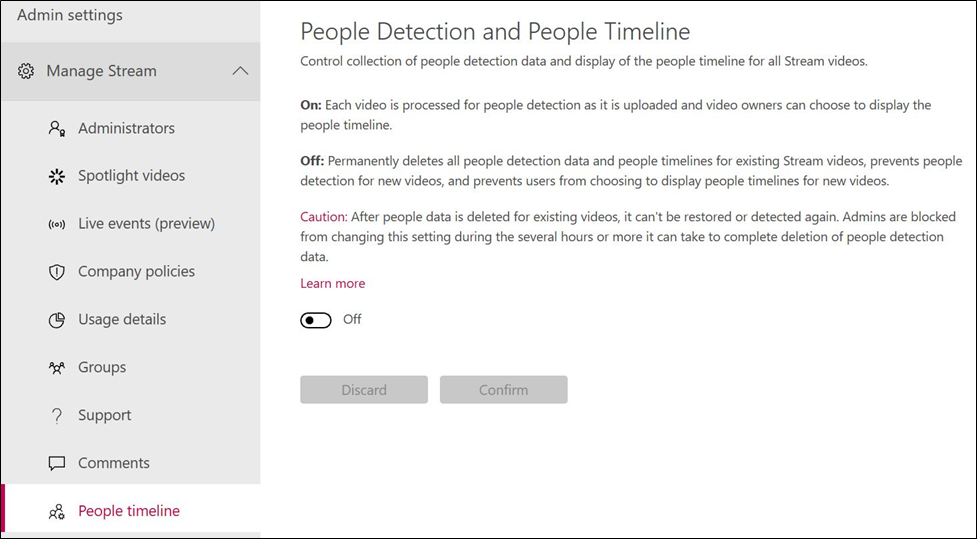View Usage details page
The height and width of the screenshot is (539, 977).
pyautogui.click(x=130, y=320)
